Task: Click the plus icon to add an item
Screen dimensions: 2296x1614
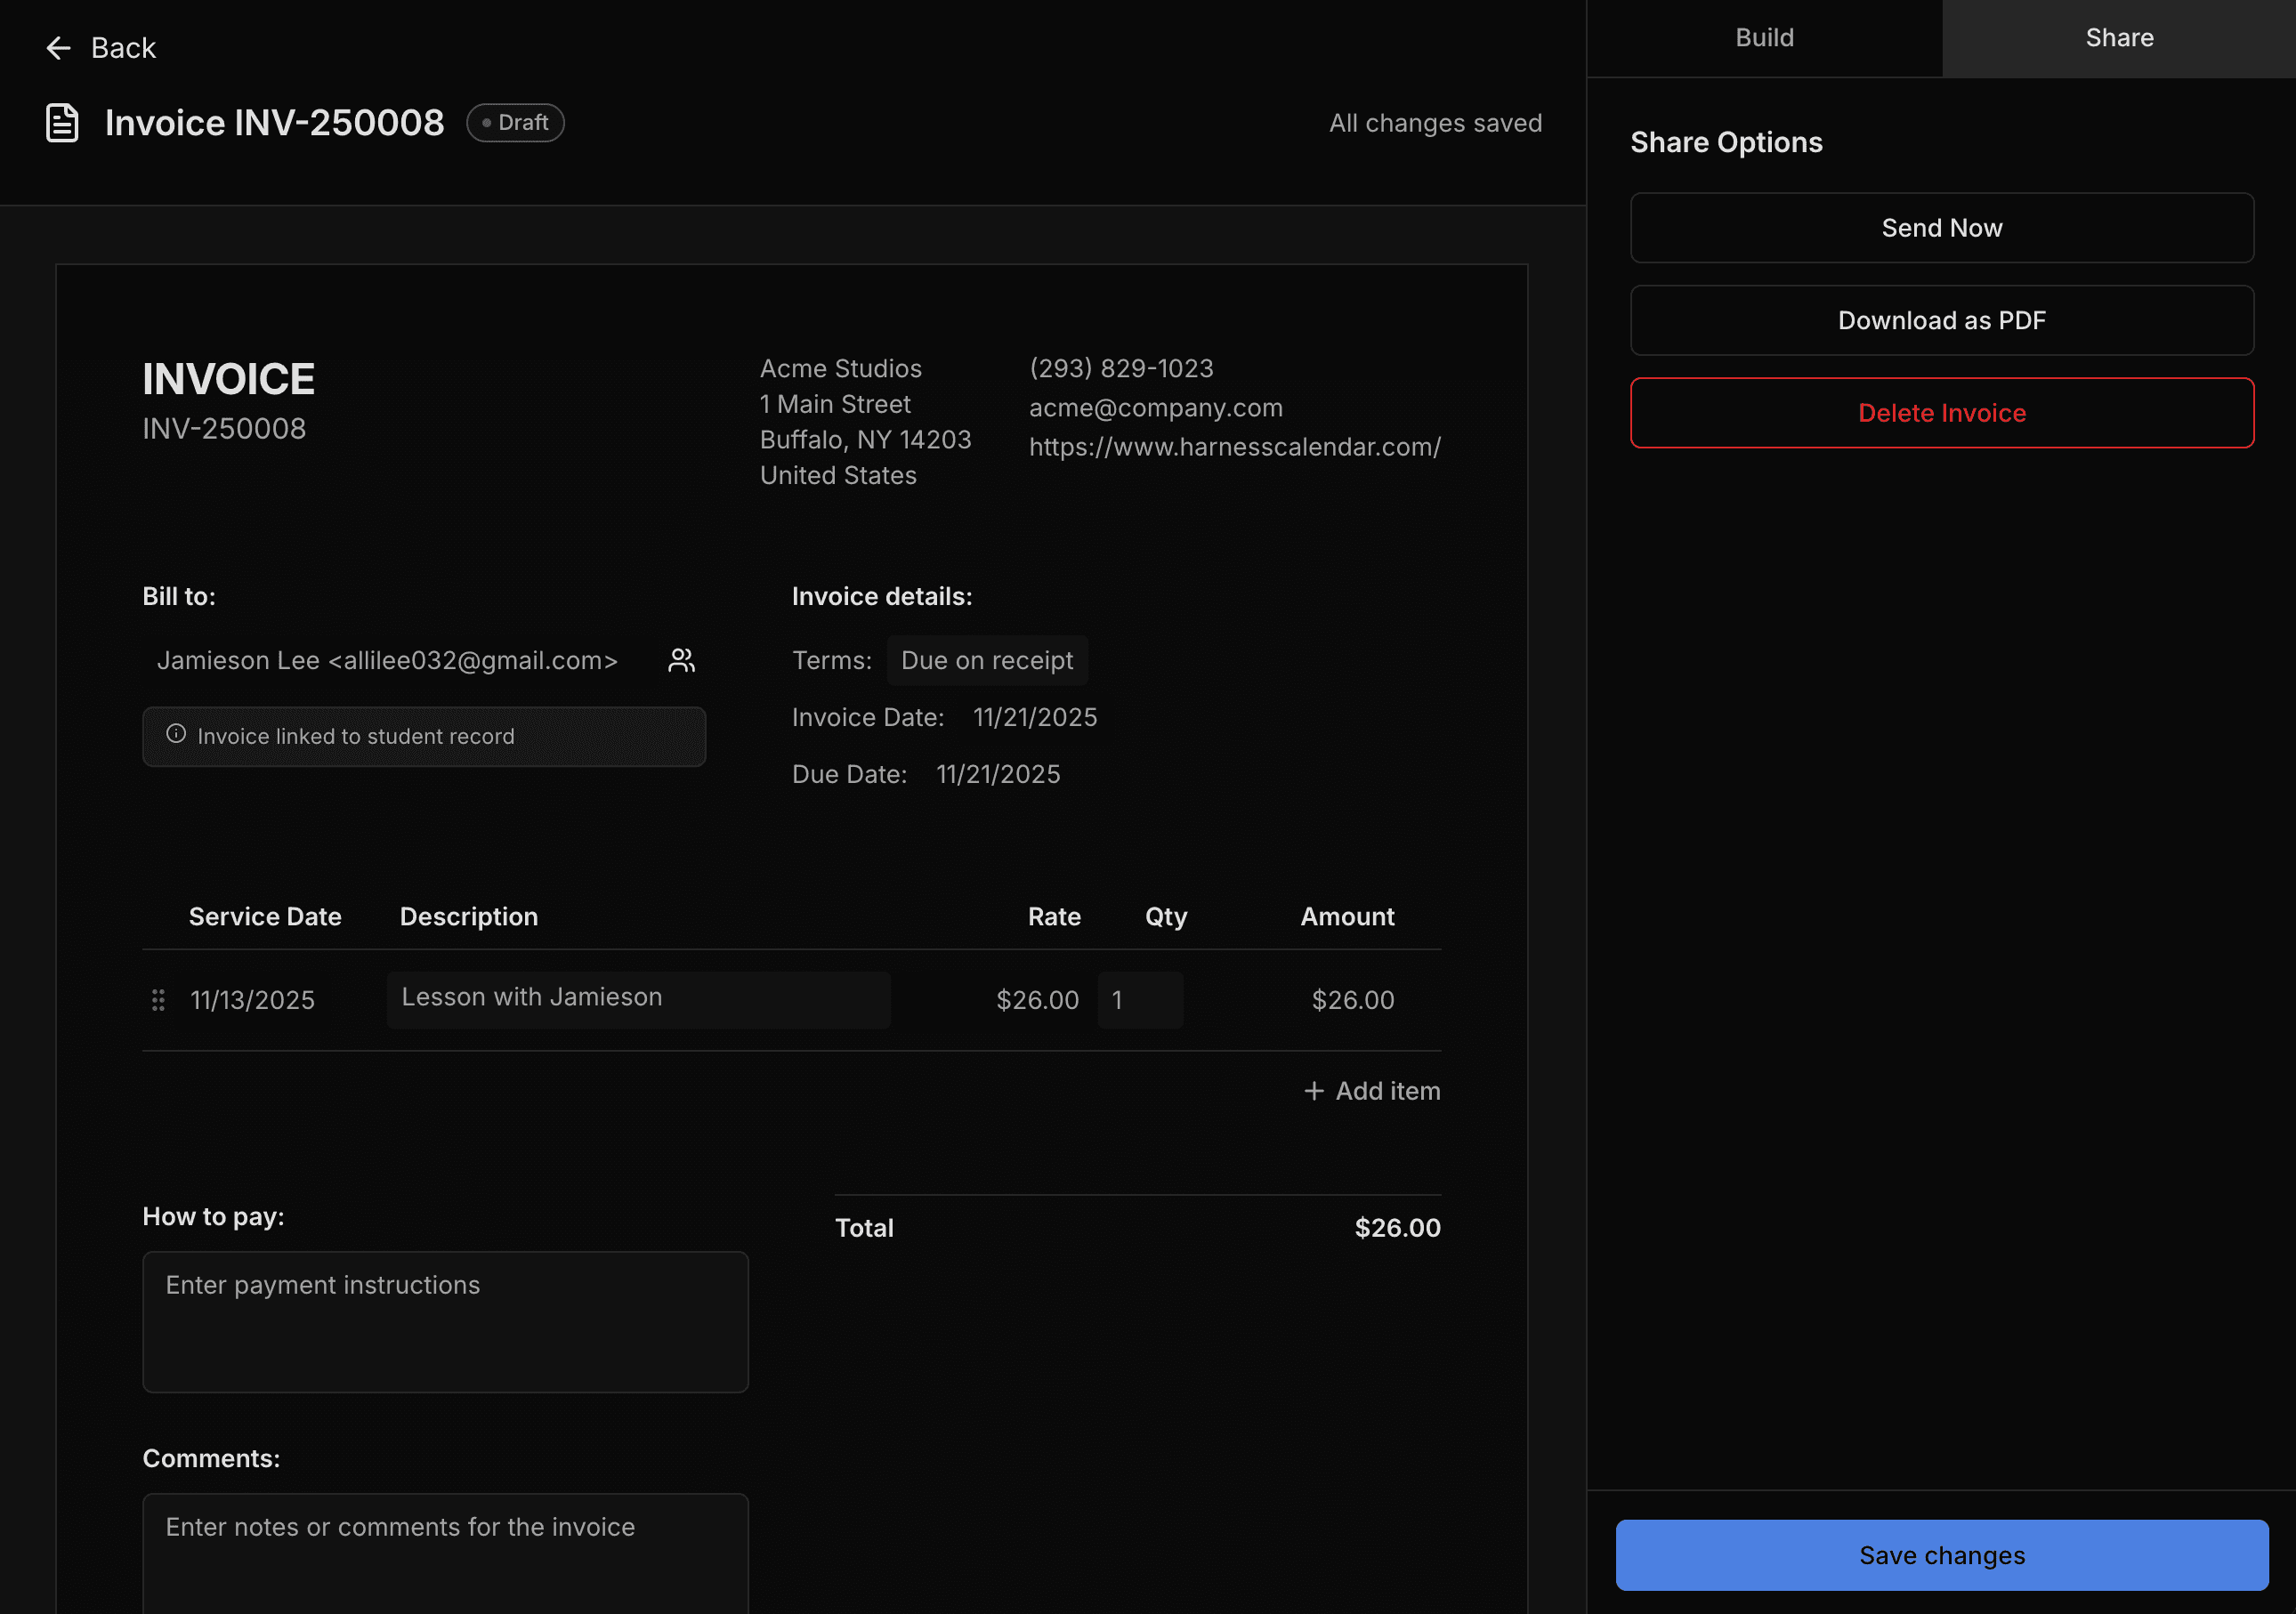Action: (x=1314, y=1090)
